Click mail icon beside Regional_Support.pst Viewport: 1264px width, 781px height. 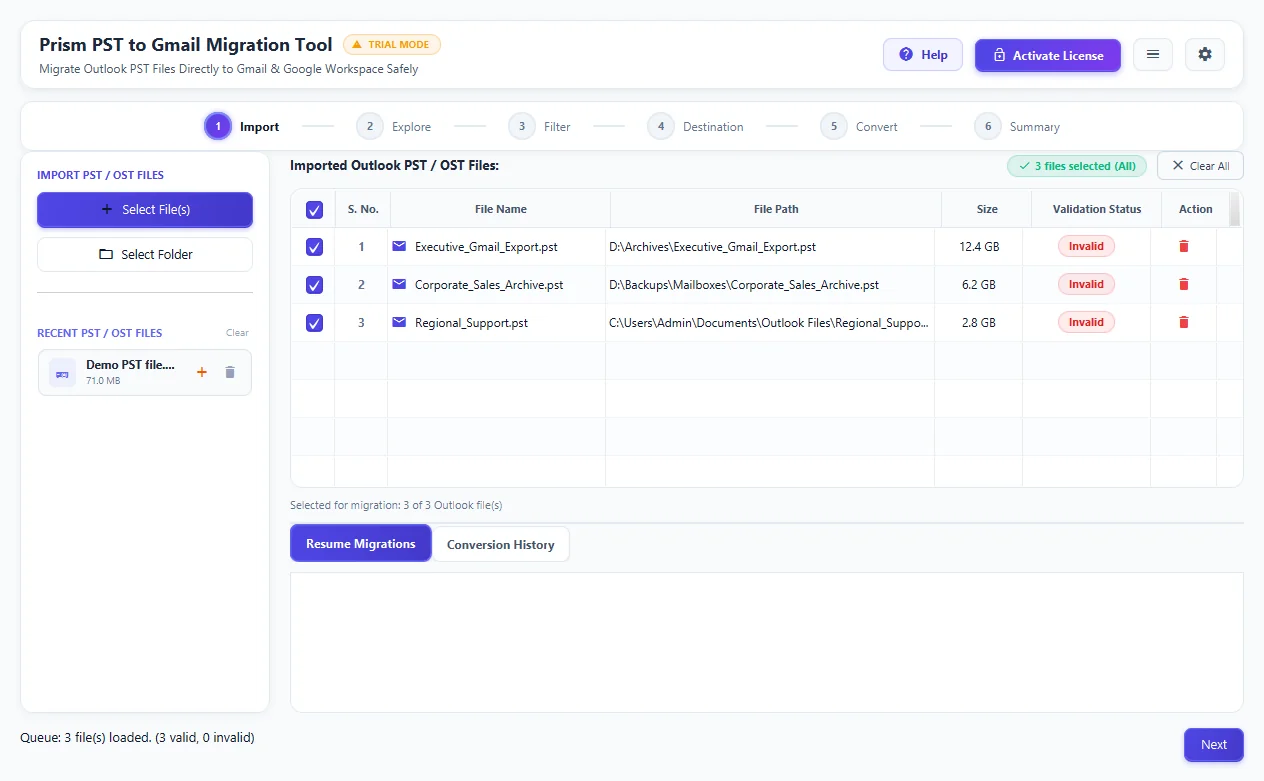[x=400, y=322]
